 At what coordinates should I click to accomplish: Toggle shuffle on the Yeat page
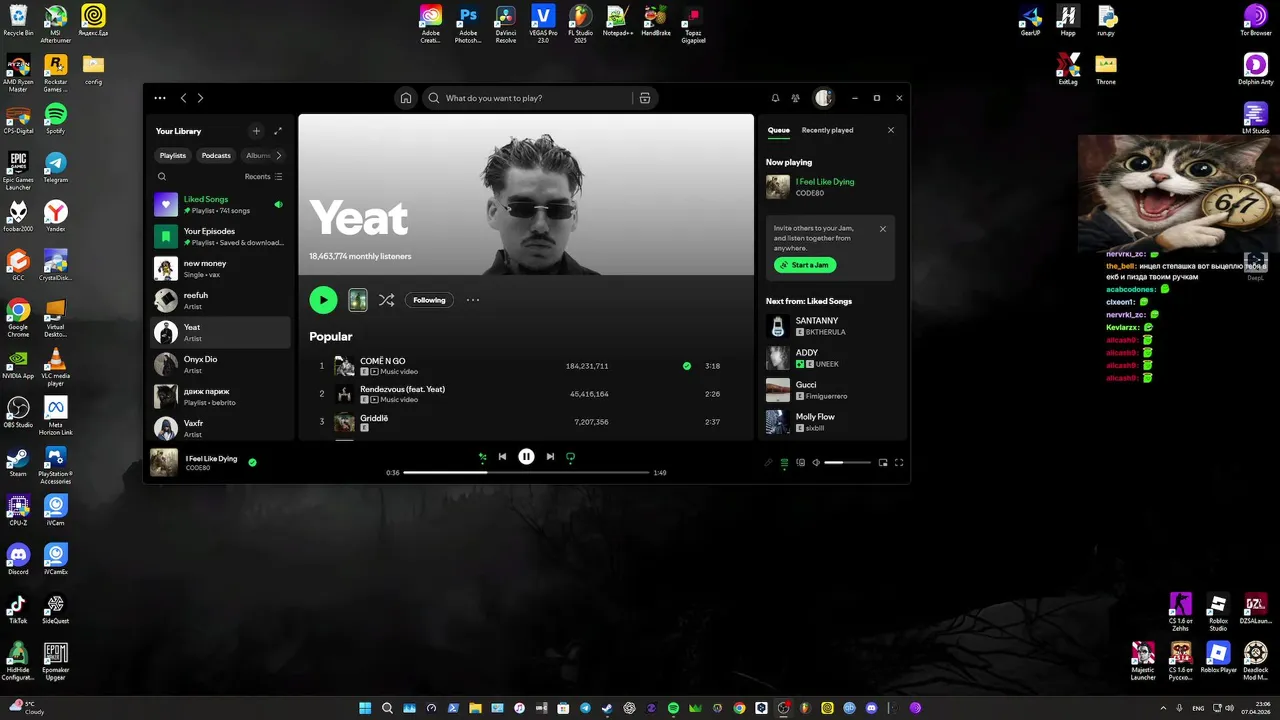coord(386,300)
